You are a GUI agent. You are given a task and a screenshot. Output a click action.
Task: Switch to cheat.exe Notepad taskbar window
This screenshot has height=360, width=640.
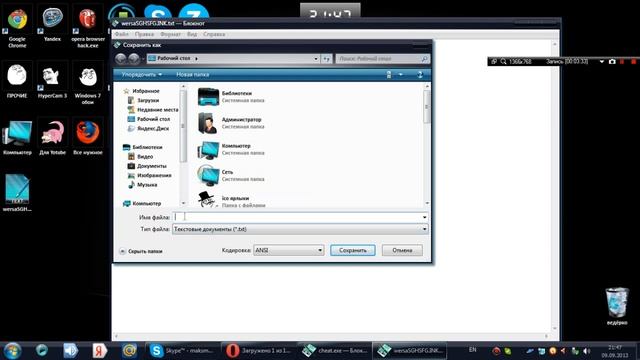pos(335,351)
